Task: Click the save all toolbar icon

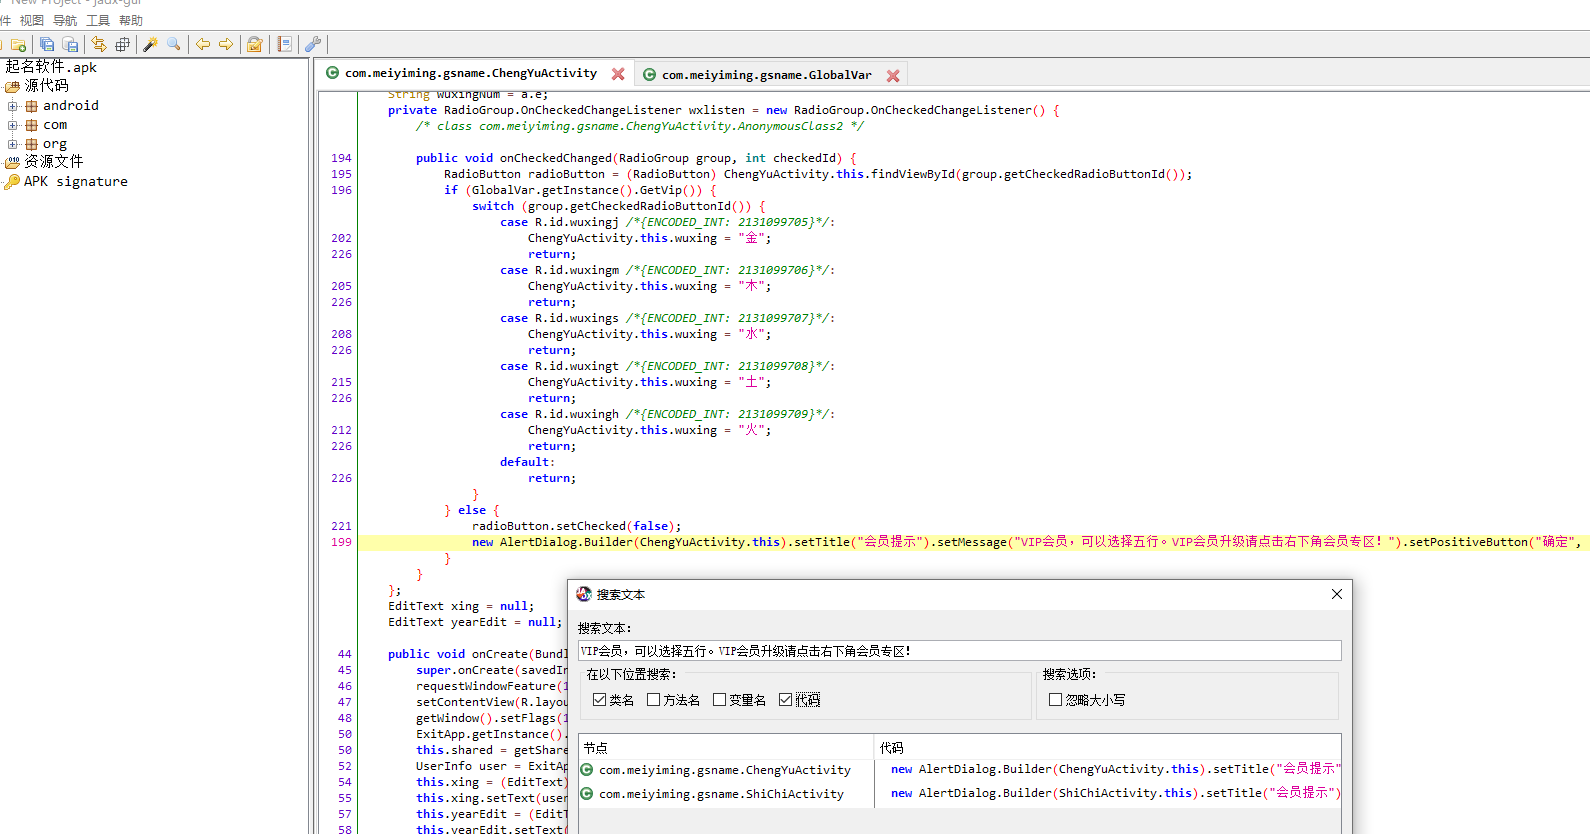Action: pos(47,45)
